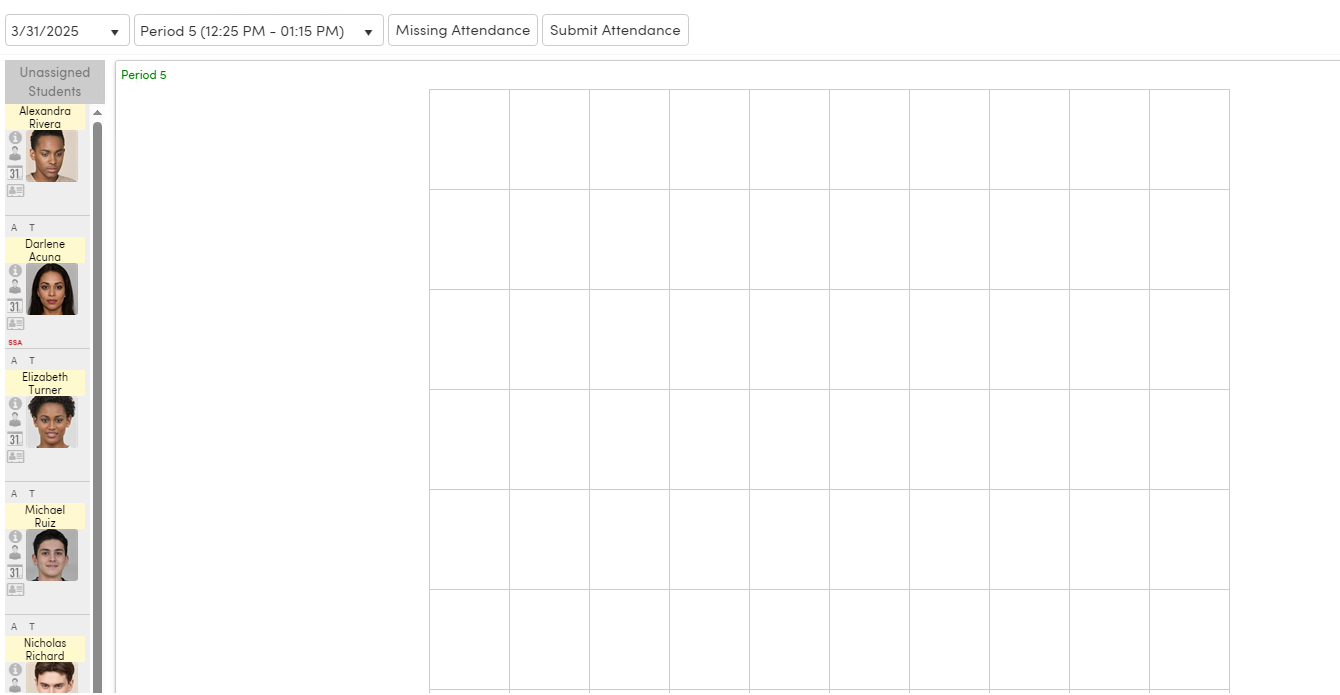
Task: Open profile icon for Michael Ruiz
Action: coord(15,554)
